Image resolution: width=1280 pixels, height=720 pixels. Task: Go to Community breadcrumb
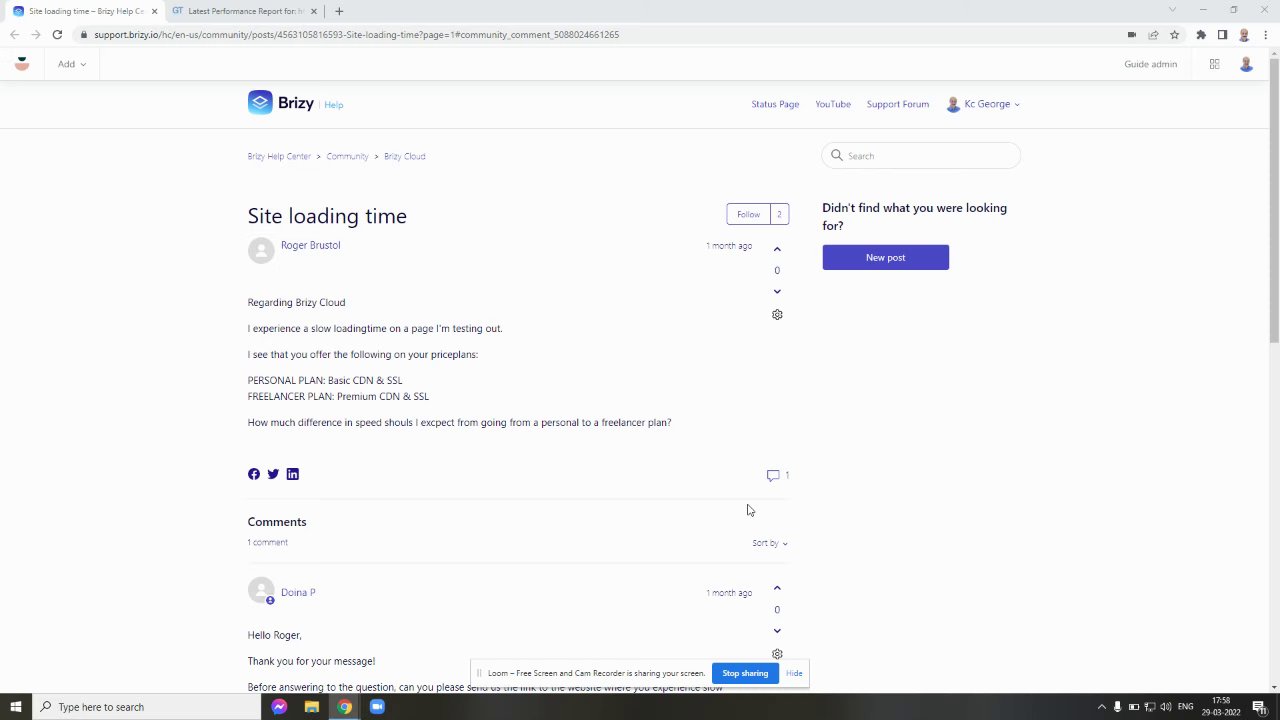pyautogui.click(x=347, y=156)
